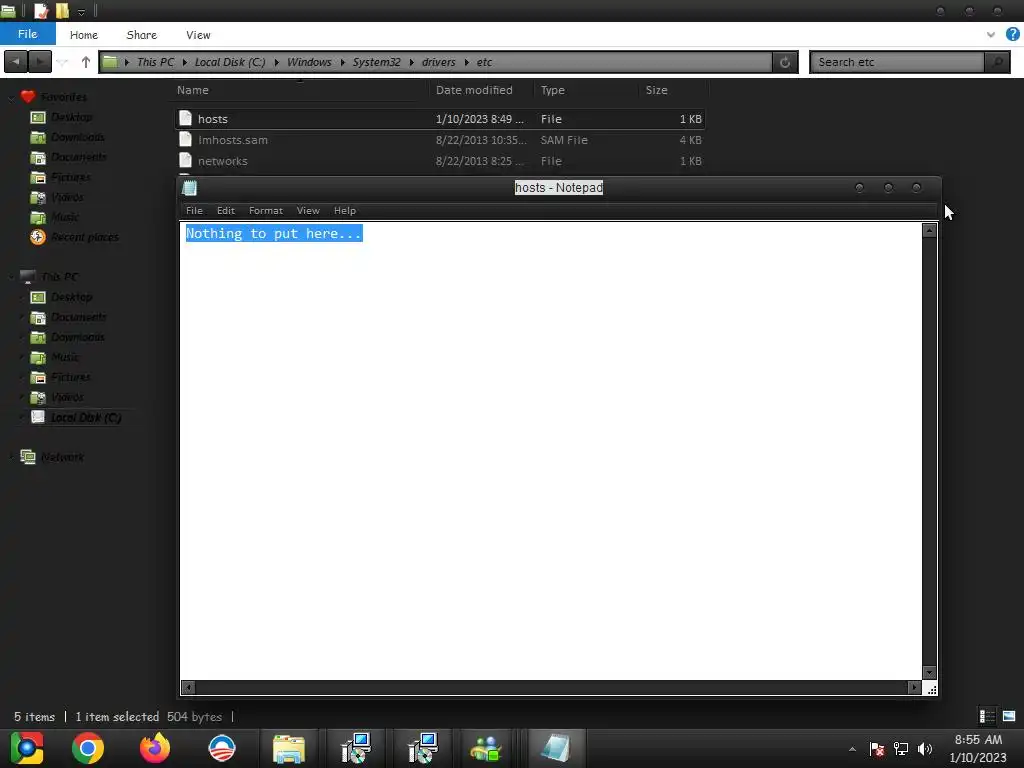Select the hosts file row
1024x768 pixels.
pos(440,119)
